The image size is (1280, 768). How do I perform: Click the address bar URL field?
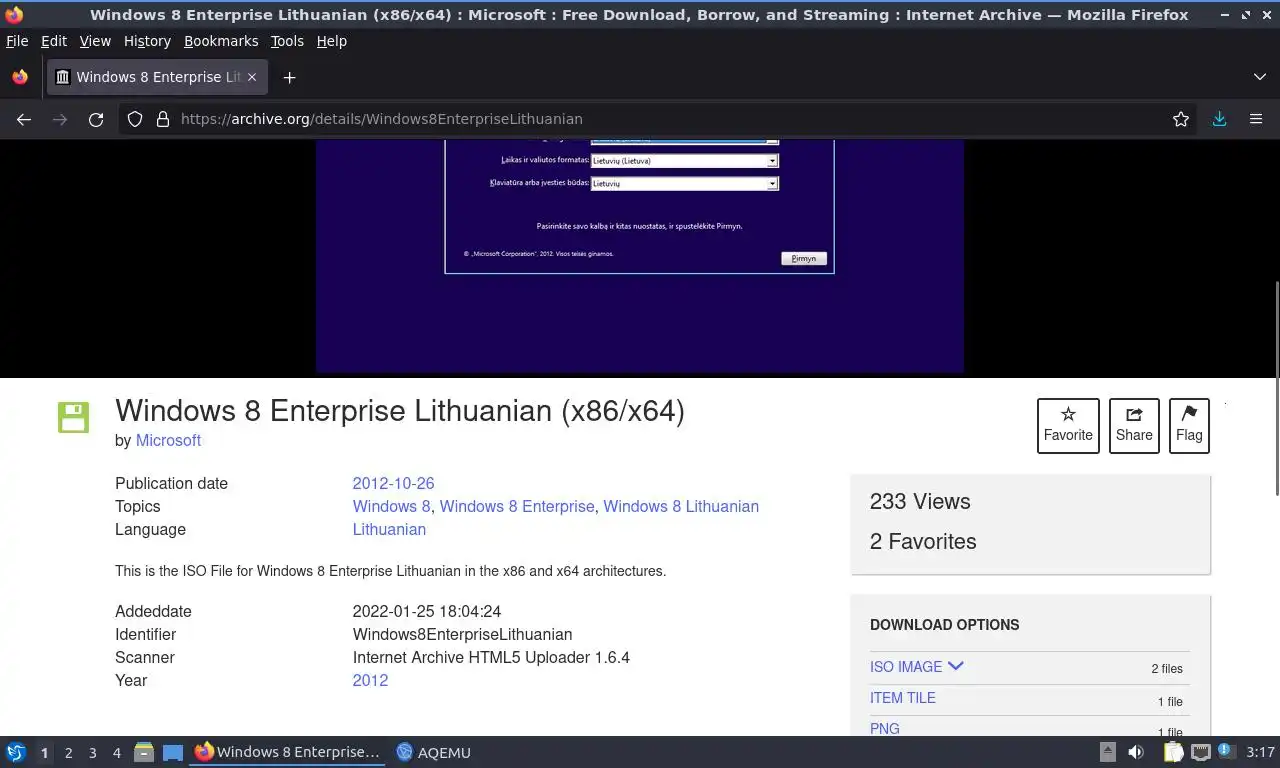[660, 119]
